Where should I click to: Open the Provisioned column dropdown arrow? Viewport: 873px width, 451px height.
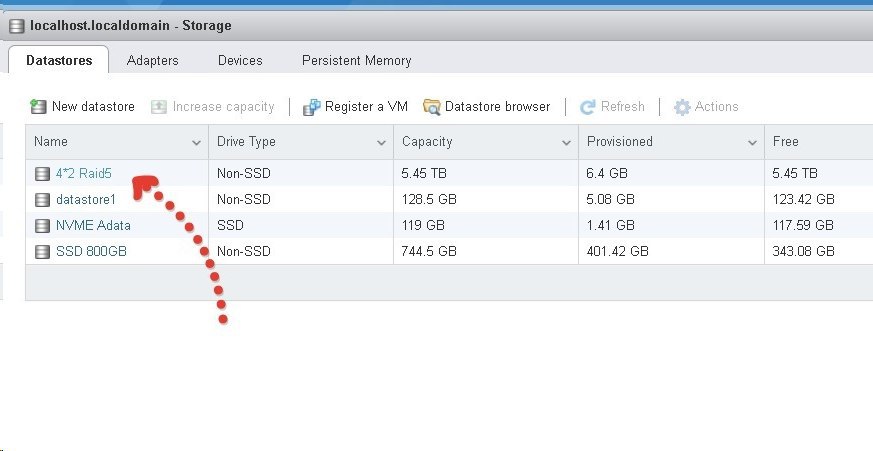click(x=752, y=143)
